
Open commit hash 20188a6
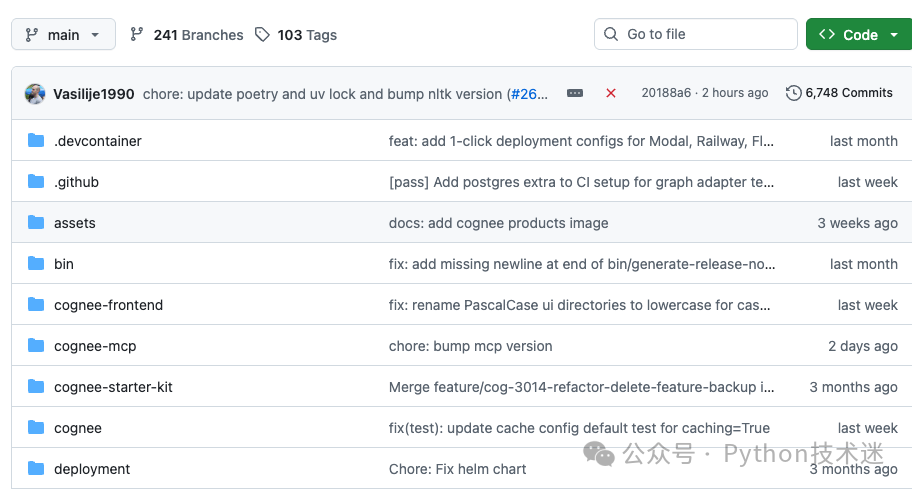666,93
